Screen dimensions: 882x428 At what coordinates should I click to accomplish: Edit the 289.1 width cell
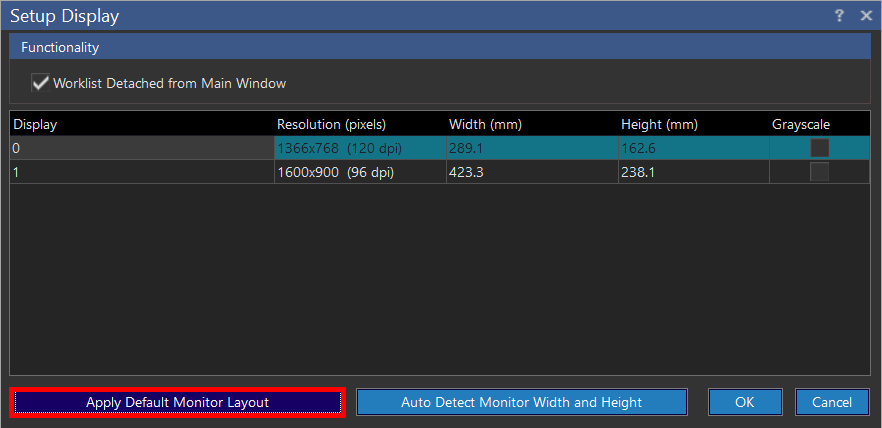click(531, 148)
